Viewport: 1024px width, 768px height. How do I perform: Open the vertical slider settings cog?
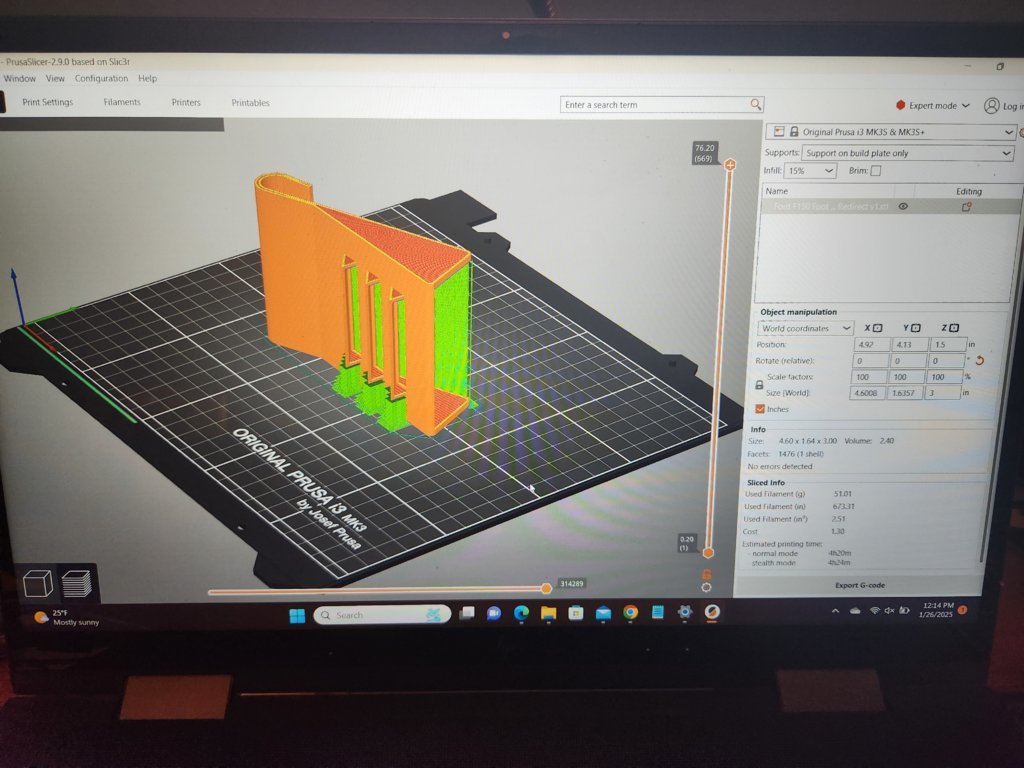[x=706, y=588]
